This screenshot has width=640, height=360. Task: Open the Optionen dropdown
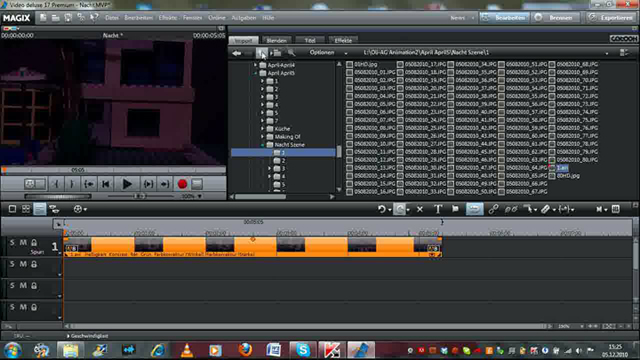click(328, 53)
